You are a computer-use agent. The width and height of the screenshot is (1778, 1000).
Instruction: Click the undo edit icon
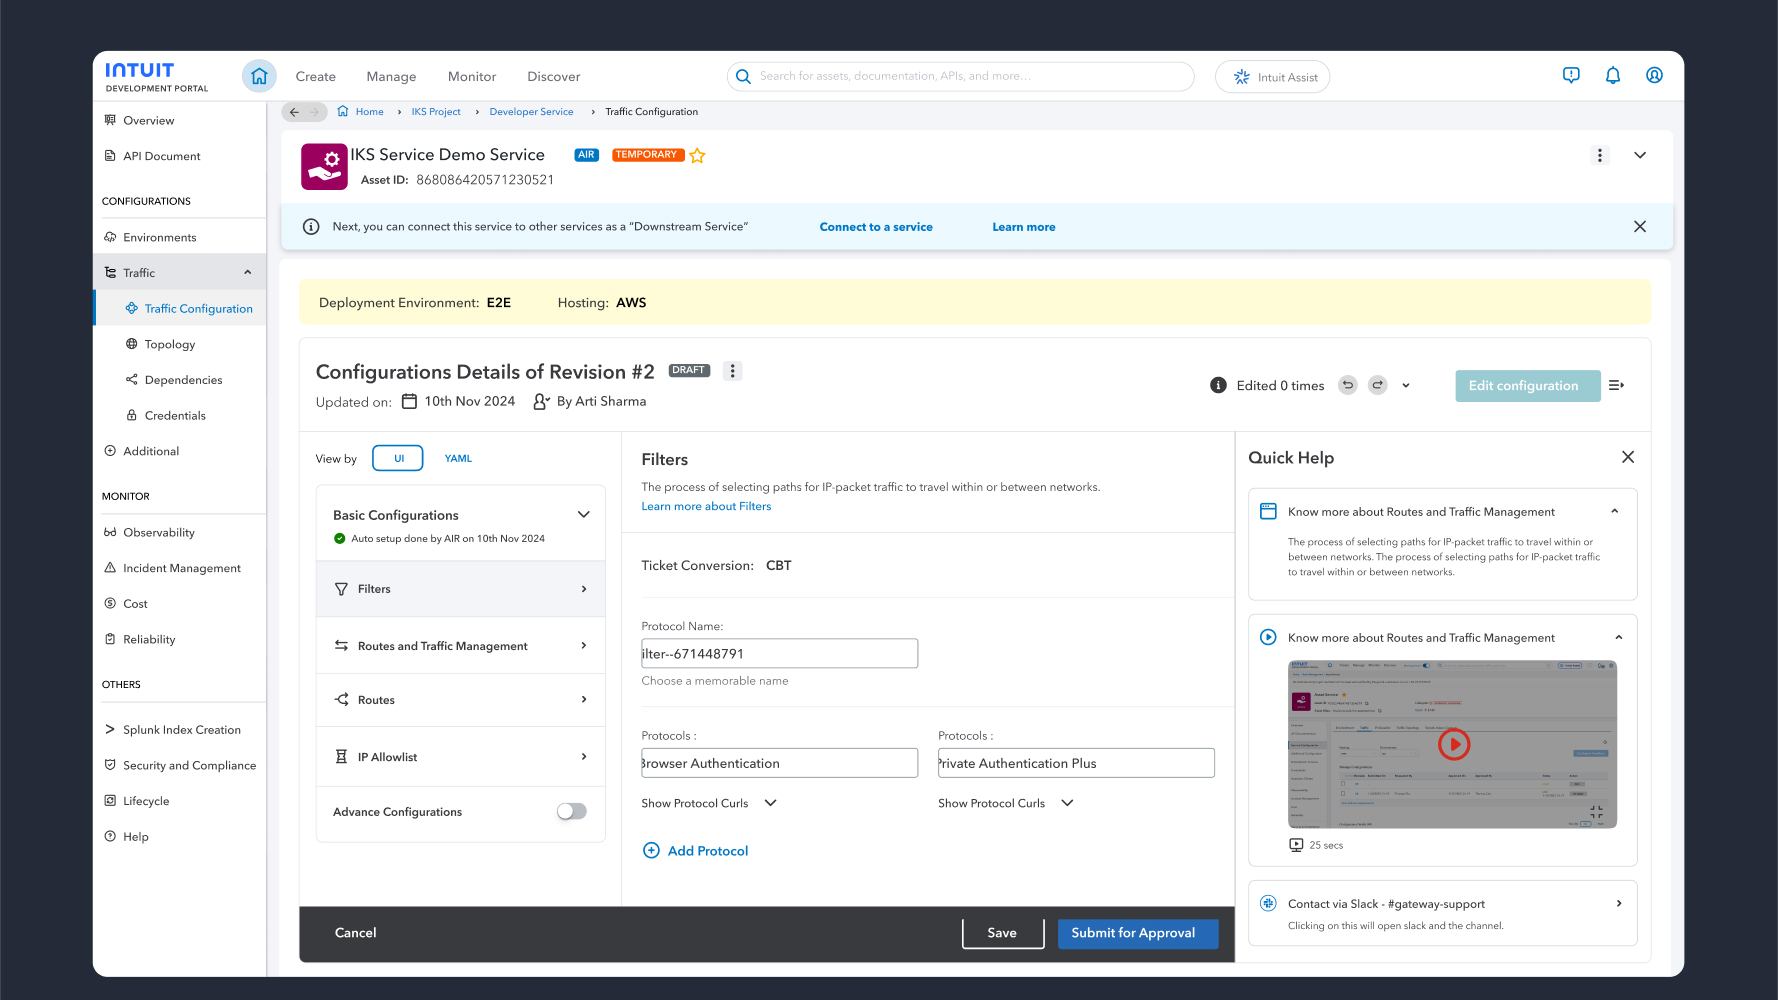pyautogui.click(x=1347, y=385)
